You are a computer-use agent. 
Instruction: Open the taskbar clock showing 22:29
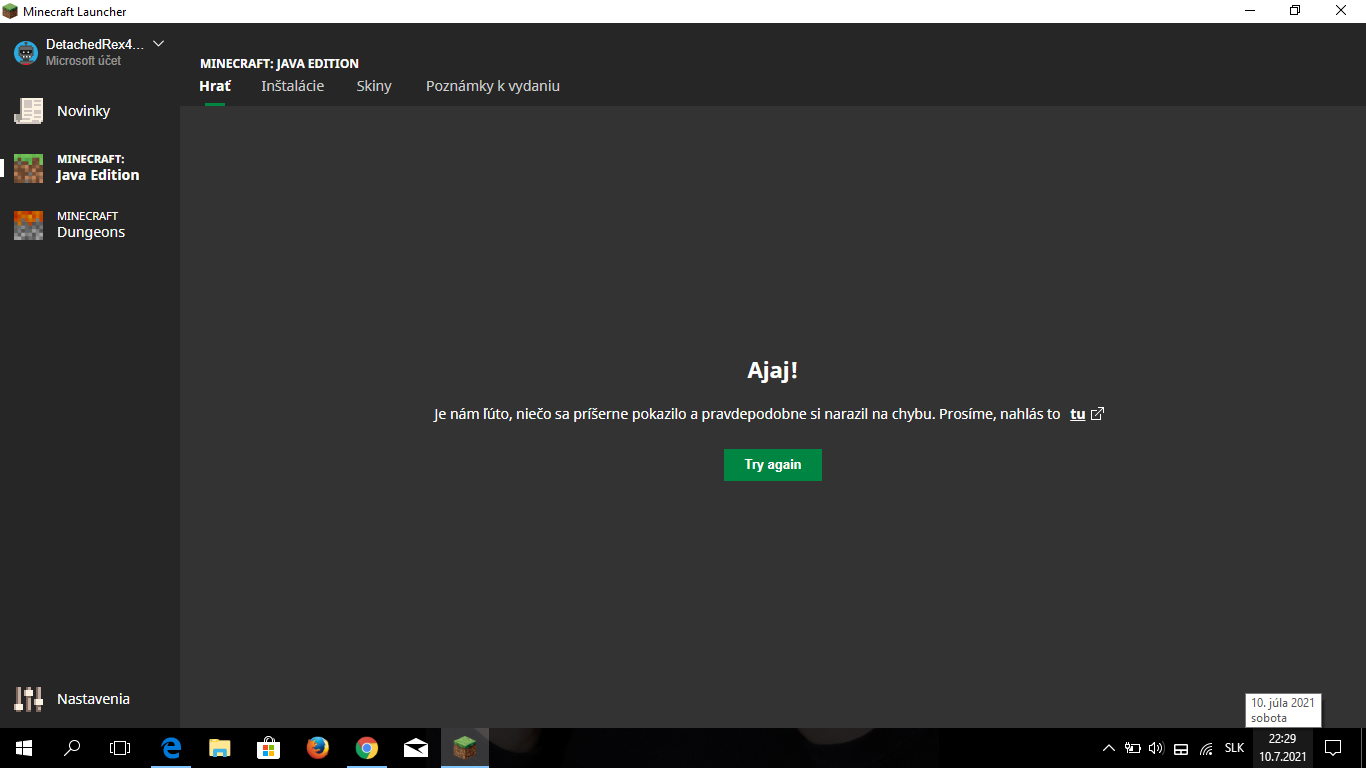click(1282, 748)
